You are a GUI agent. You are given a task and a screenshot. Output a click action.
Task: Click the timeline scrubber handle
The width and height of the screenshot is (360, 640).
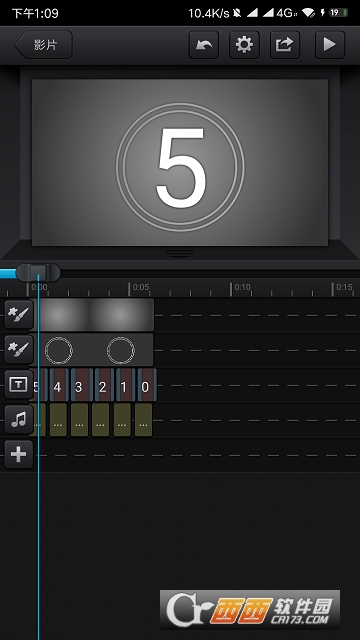[x=38, y=272]
